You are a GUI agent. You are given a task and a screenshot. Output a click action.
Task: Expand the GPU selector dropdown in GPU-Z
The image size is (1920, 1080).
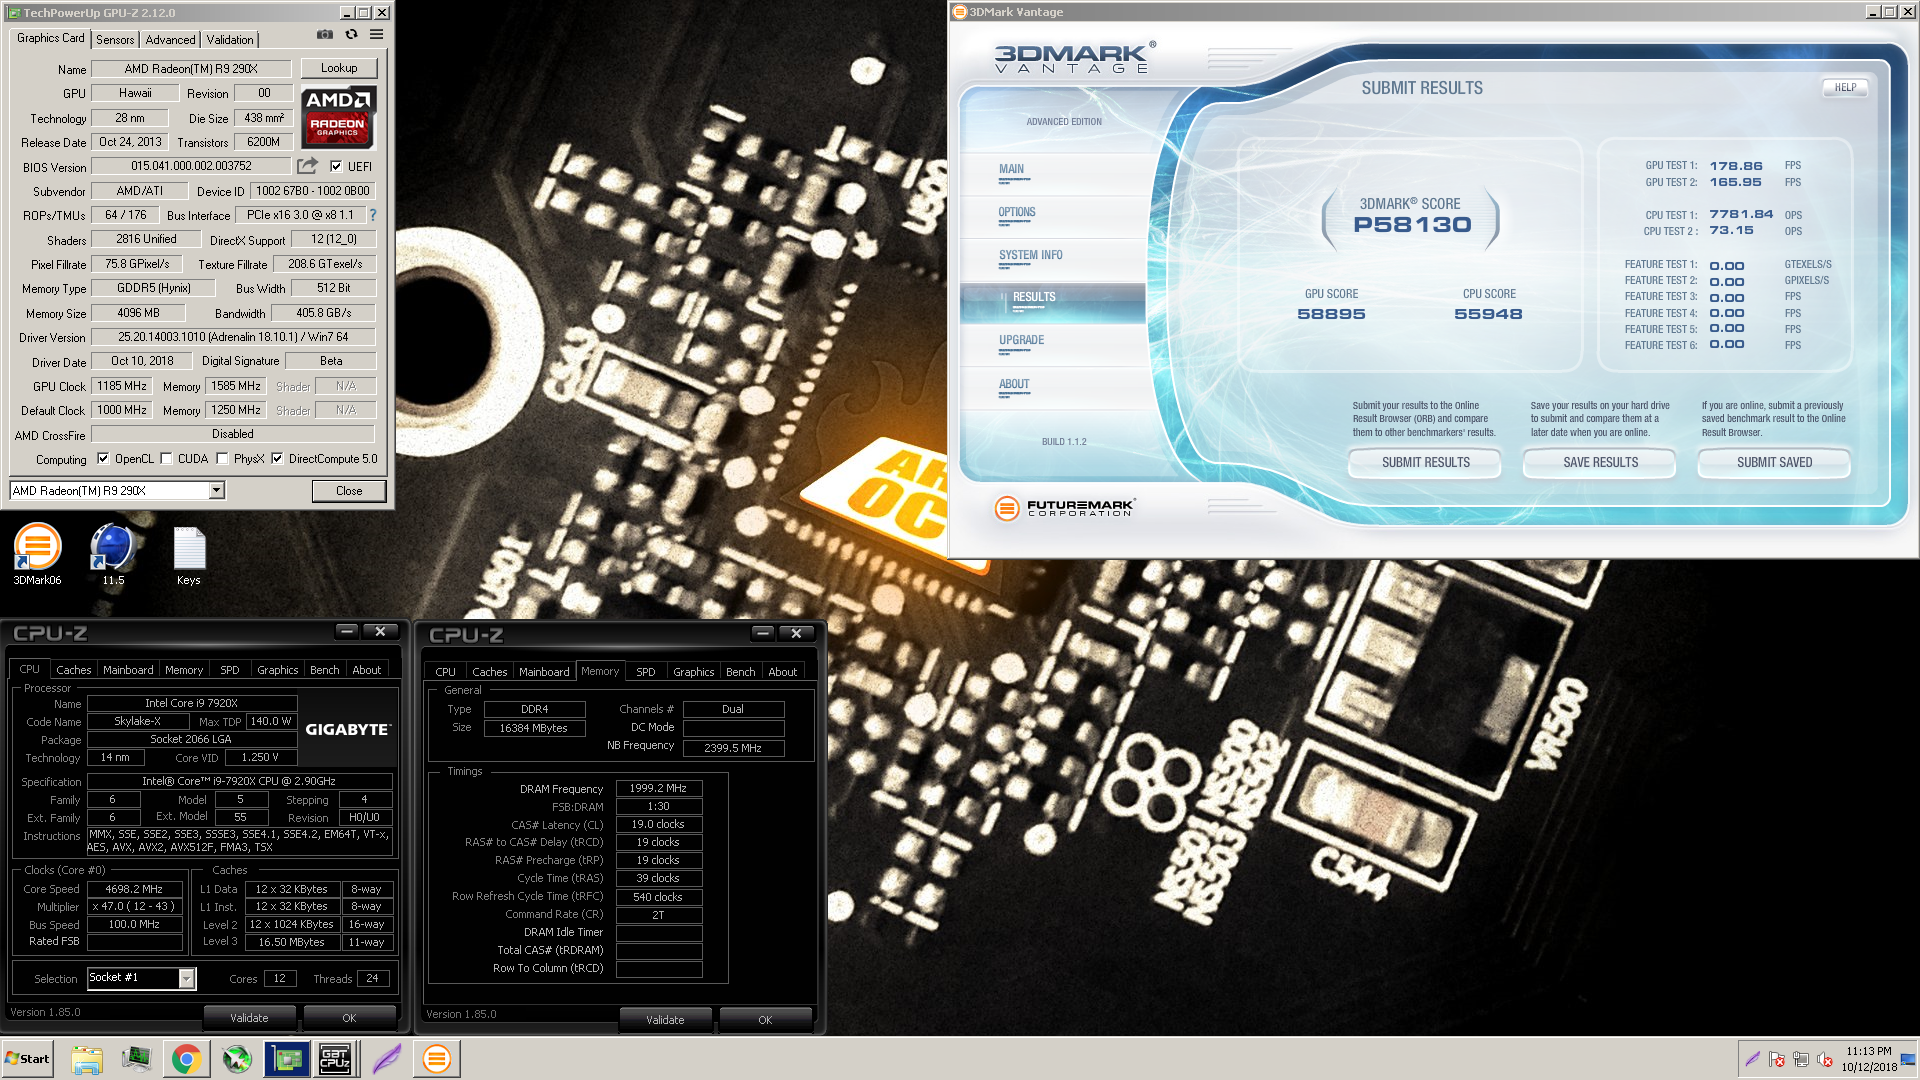(216, 490)
